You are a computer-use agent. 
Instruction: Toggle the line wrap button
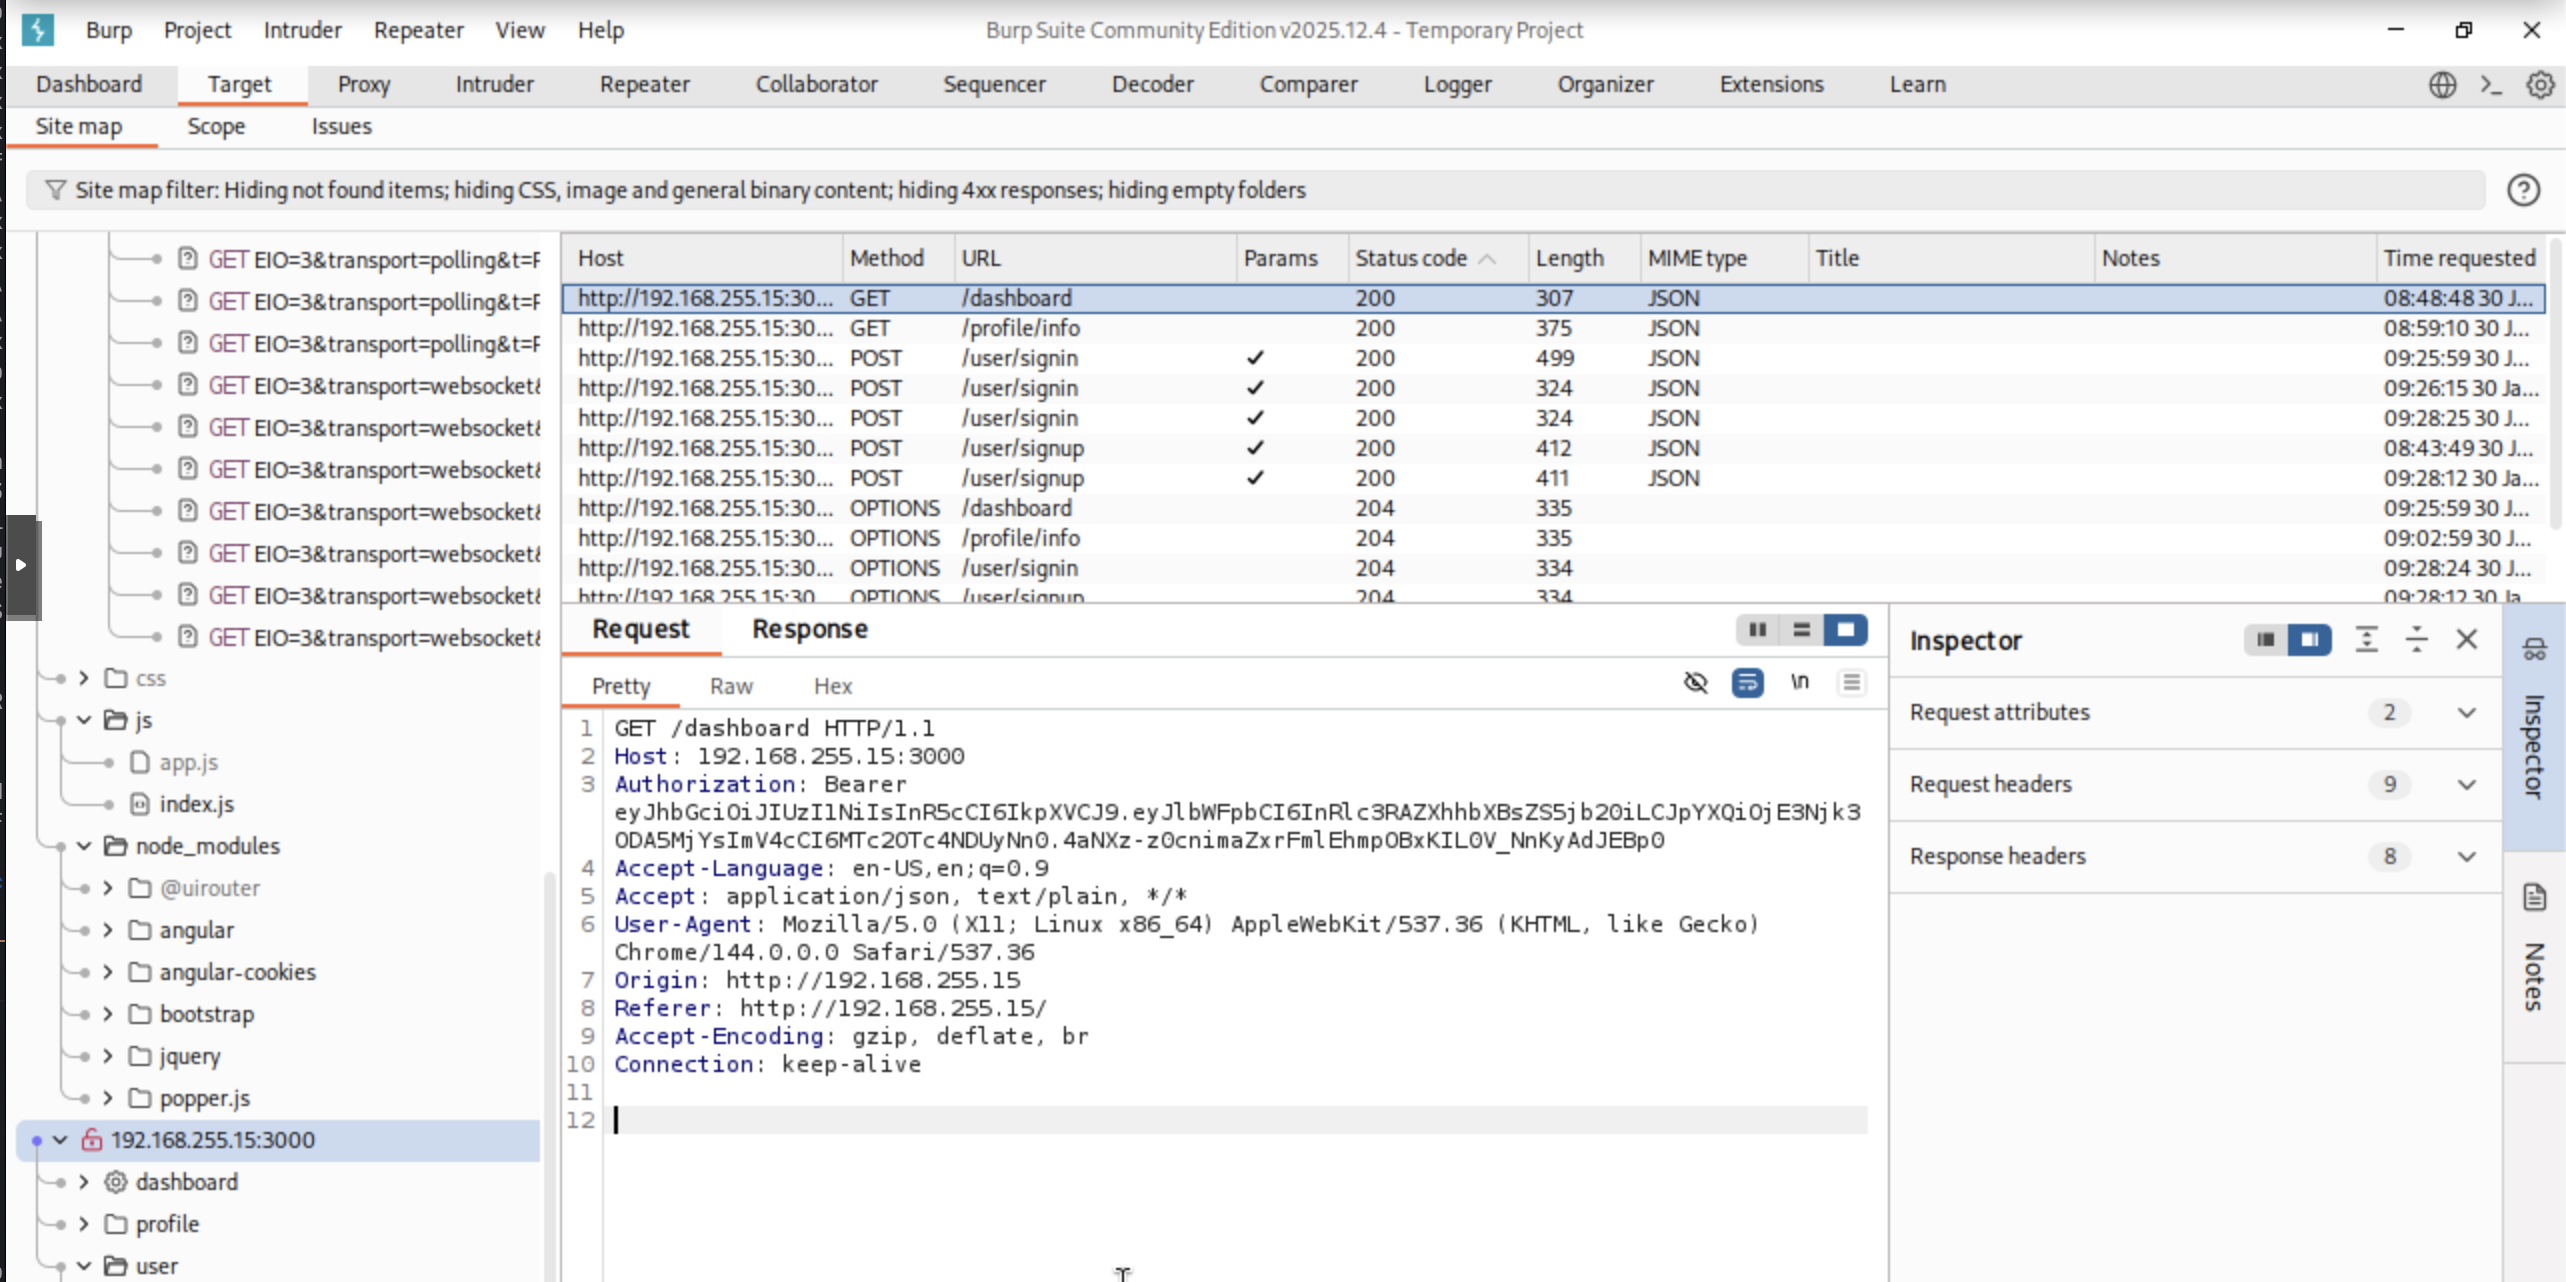[1747, 683]
